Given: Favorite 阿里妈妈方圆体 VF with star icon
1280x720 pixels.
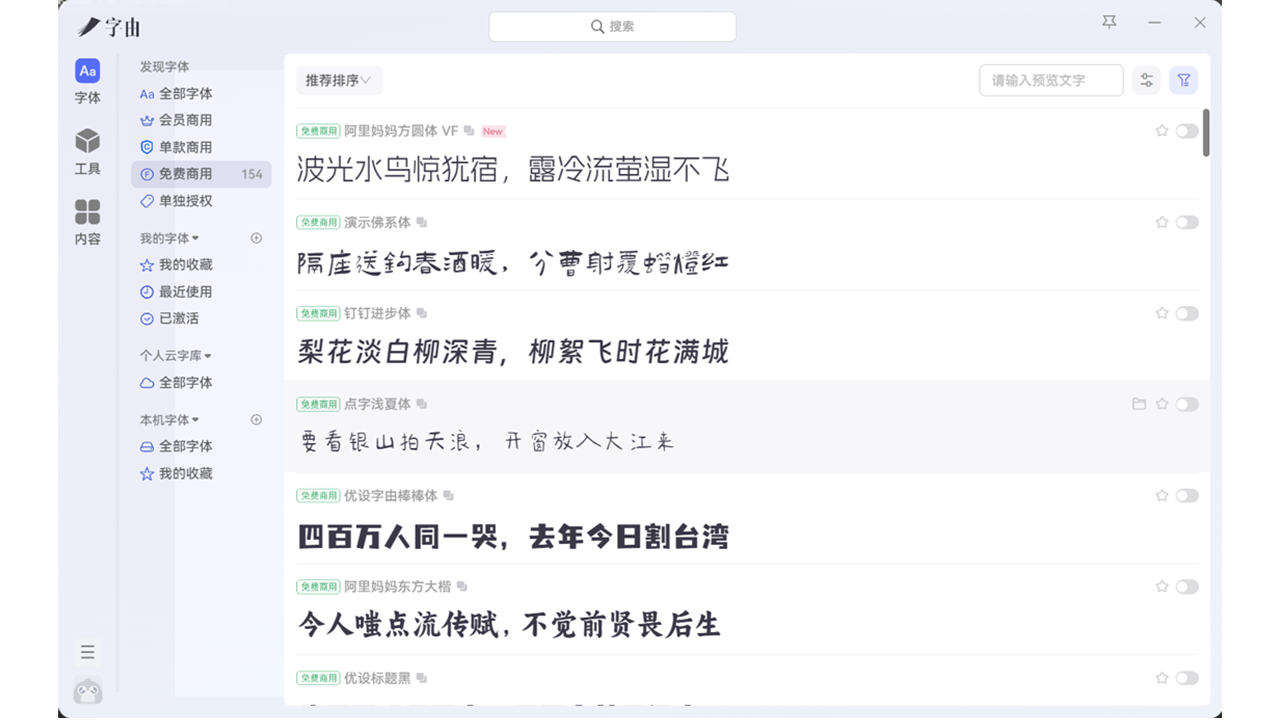Looking at the screenshot, I should pyautogui.click(x=1162, y=131).
